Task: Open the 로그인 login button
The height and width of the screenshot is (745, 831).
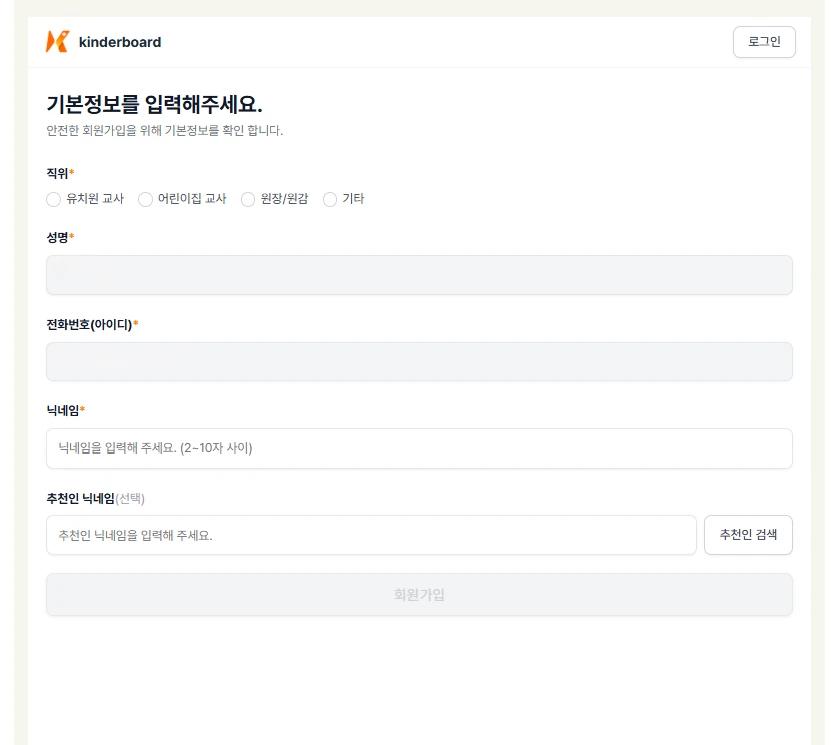Action: pos(764,42)
